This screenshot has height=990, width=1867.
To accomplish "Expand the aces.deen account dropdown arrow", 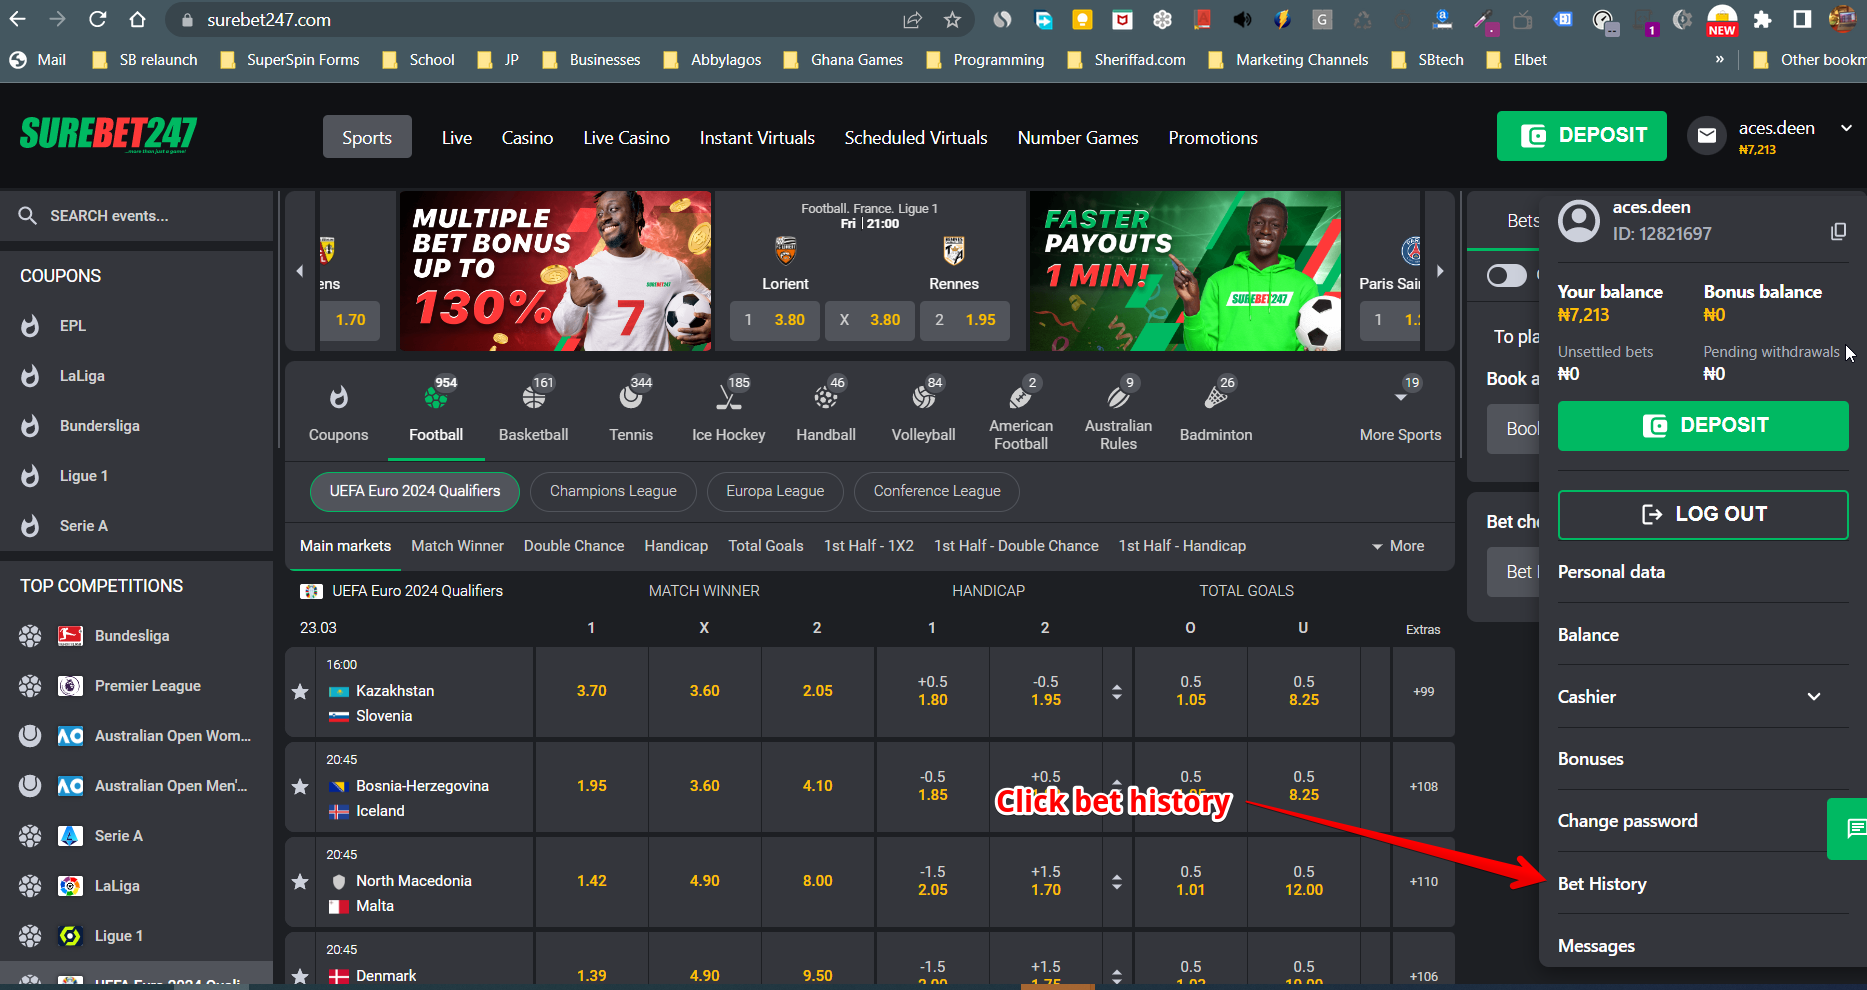I will 1846,128.
